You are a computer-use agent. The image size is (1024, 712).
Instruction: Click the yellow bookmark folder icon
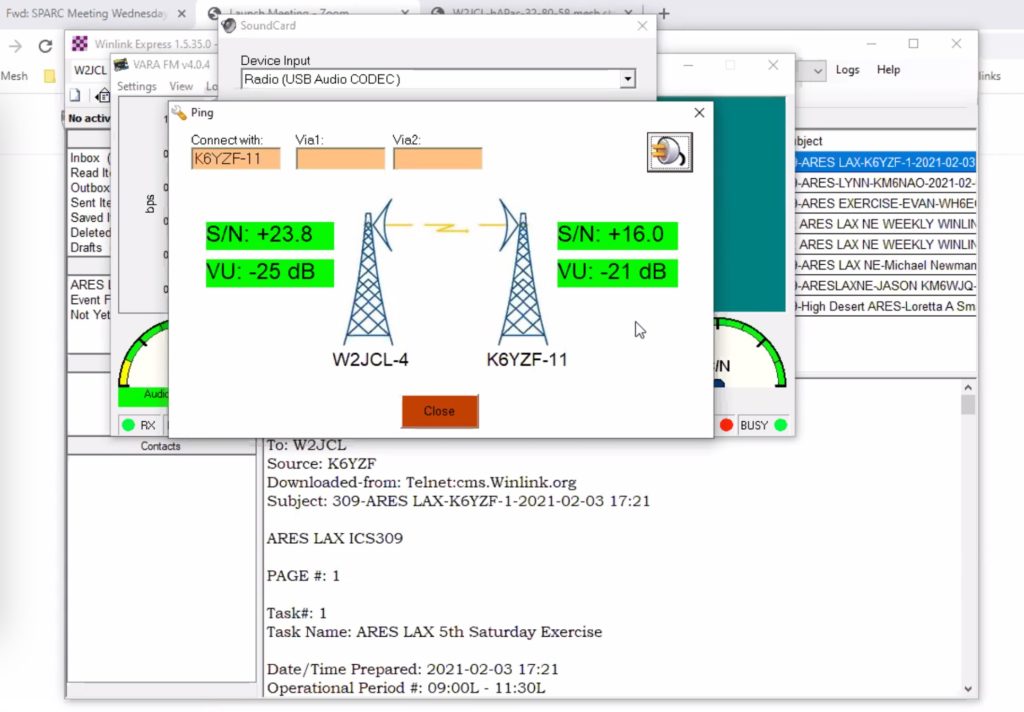[49, 76]
